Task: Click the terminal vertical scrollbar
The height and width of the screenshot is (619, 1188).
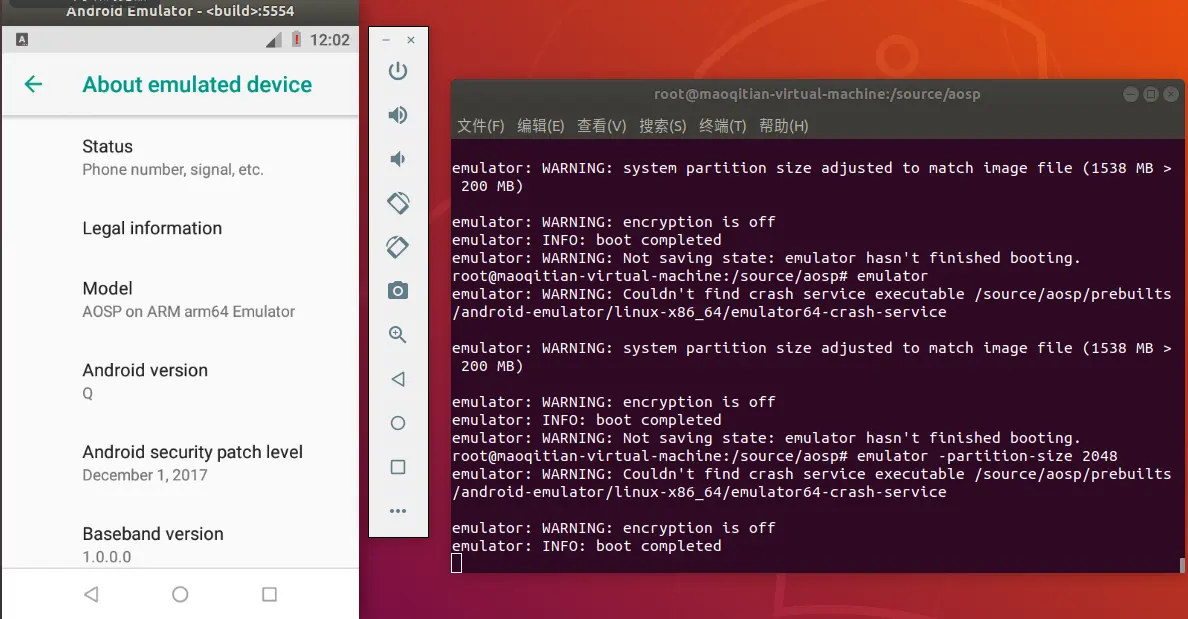Action: [x=1182, y=564]
